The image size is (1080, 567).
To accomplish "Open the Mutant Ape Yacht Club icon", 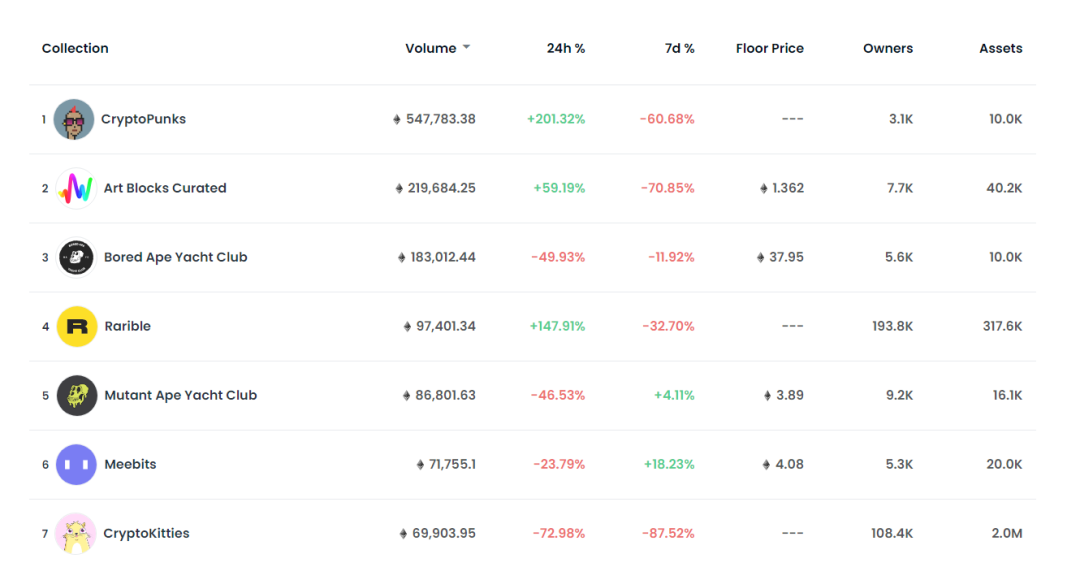I will (x=76, y=395).
